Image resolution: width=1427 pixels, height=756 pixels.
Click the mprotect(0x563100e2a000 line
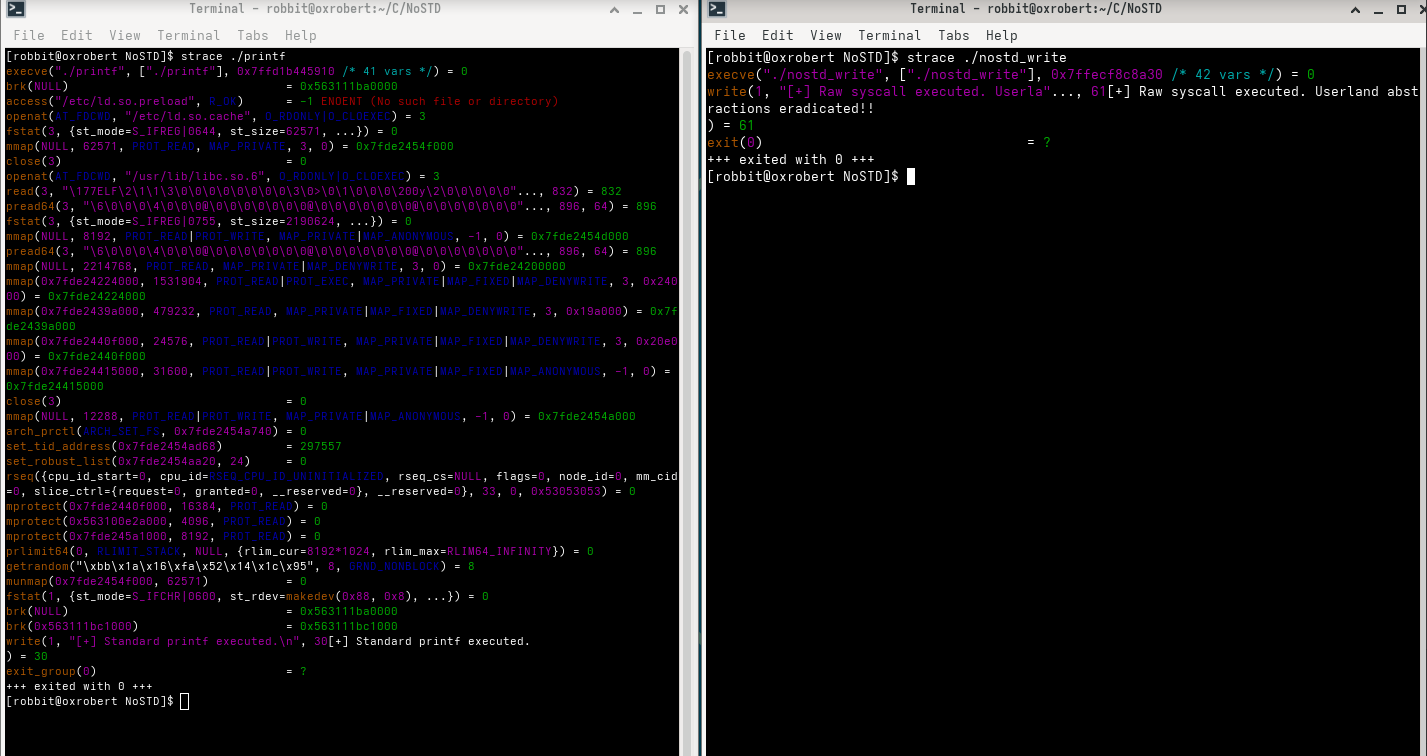(163, 521)
